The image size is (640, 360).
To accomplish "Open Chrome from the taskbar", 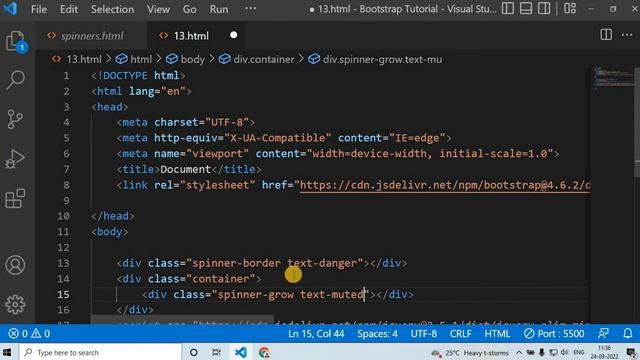I will 264,352.
